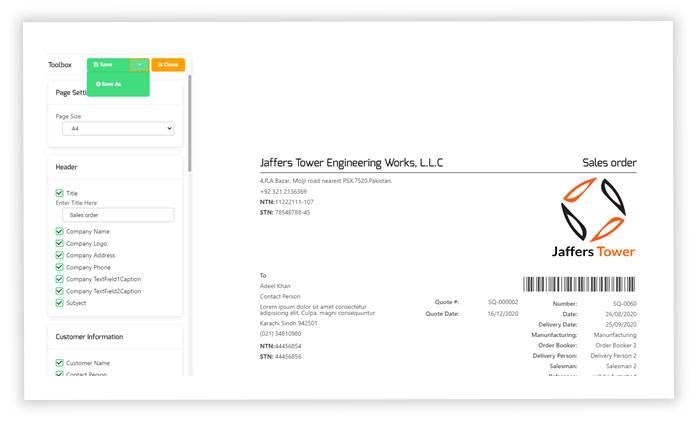Click the company address line in the preview

326,181
